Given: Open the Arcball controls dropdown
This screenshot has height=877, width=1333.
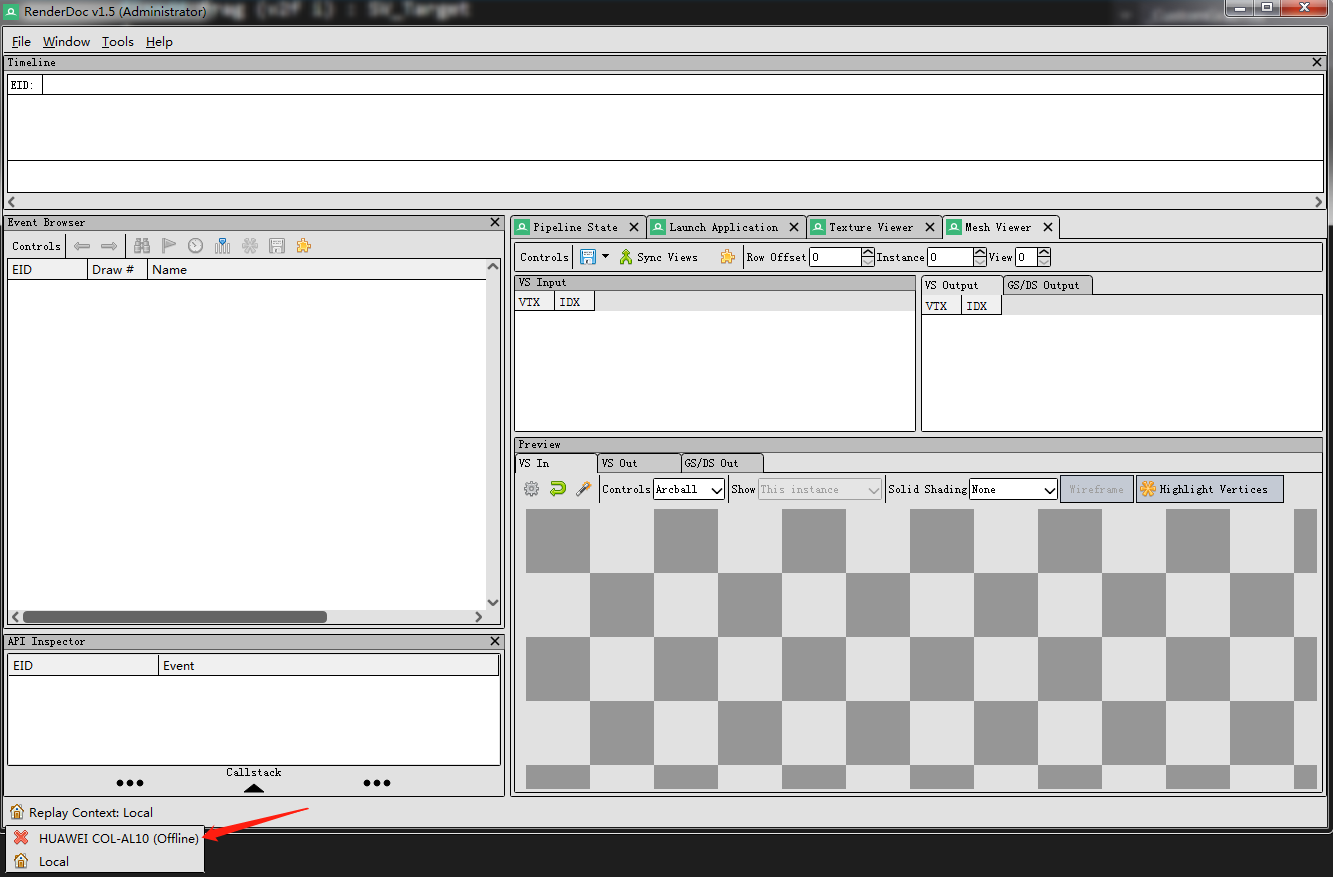Looking at the screenshot, I should (x=688, y=488).
